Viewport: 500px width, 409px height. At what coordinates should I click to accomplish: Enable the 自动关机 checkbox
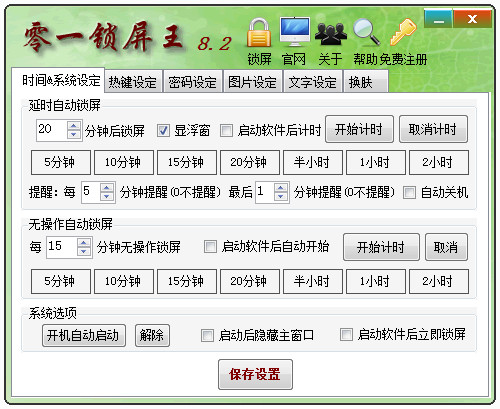point(409,192)
